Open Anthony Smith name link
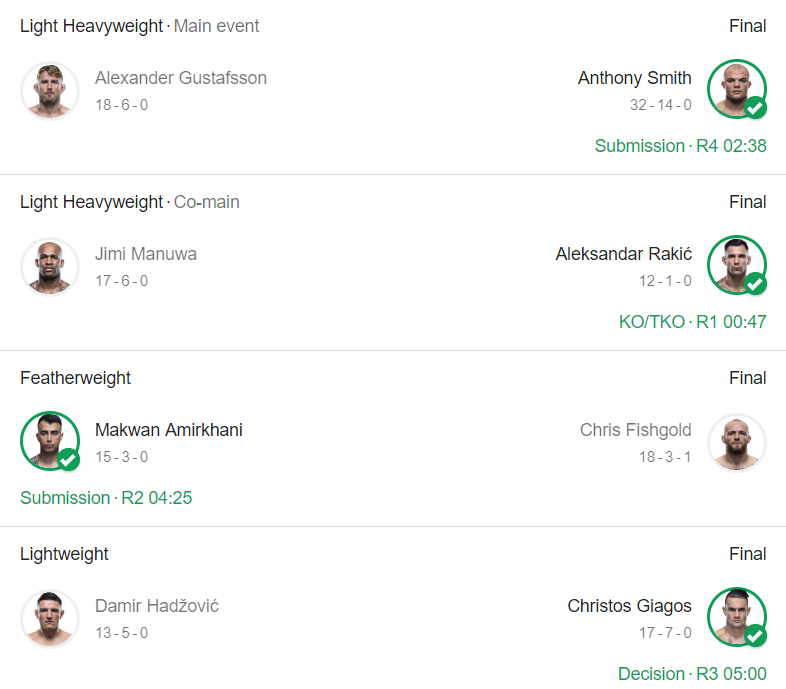The image size is (786, 689). point(635,78)
